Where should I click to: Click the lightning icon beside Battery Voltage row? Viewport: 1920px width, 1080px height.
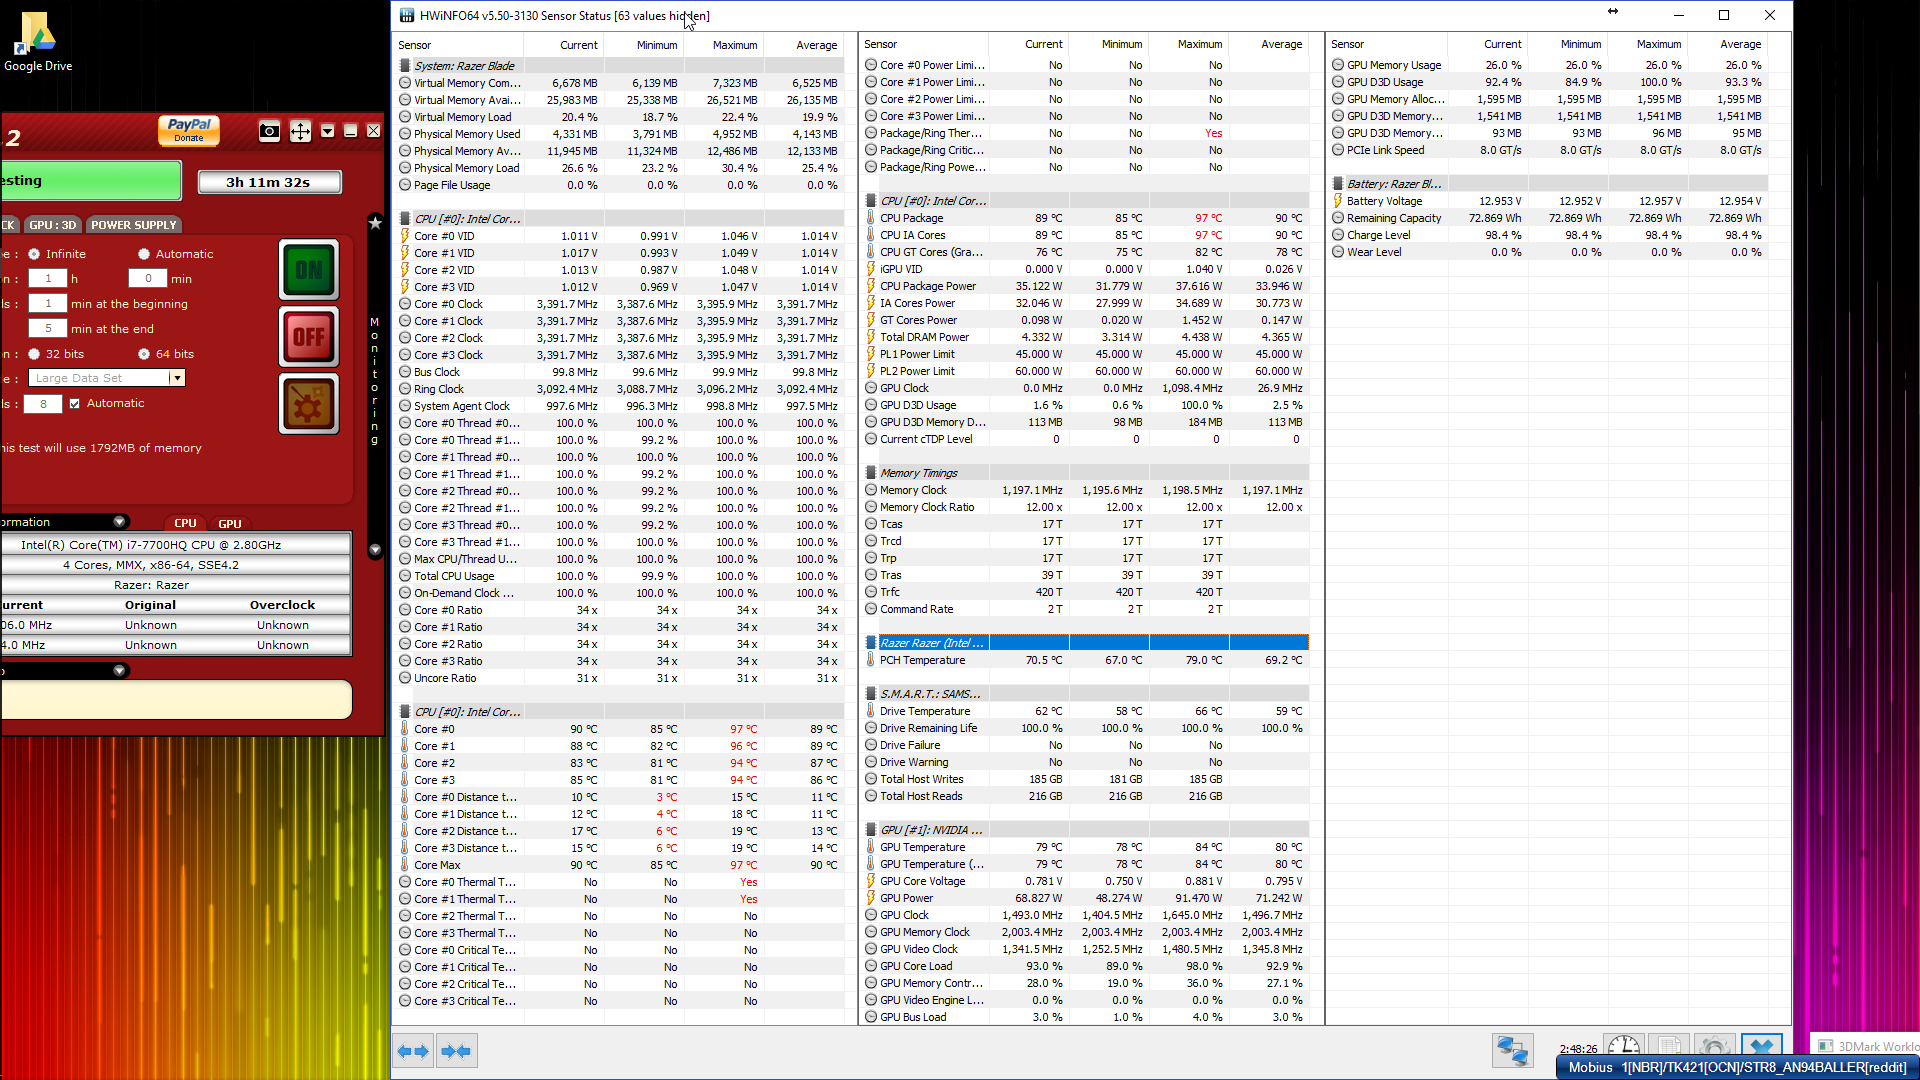click(1338, 201)
